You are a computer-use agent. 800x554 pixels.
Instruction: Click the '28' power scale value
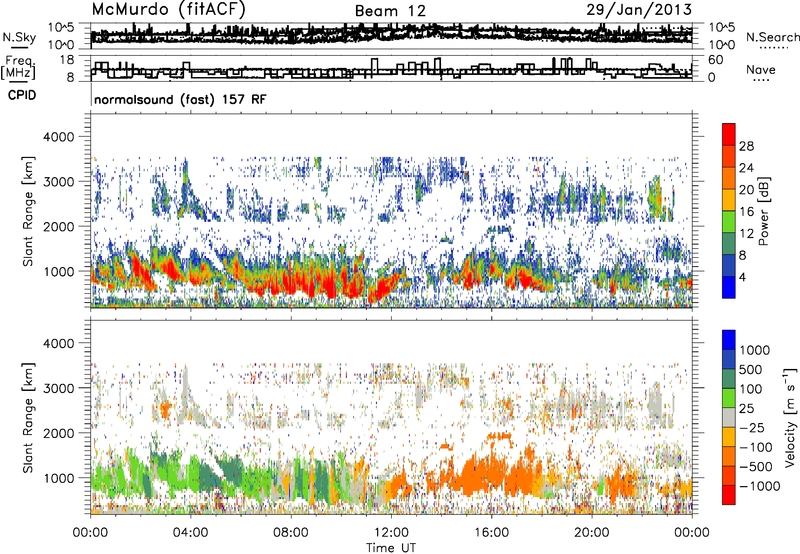[746, 146]
